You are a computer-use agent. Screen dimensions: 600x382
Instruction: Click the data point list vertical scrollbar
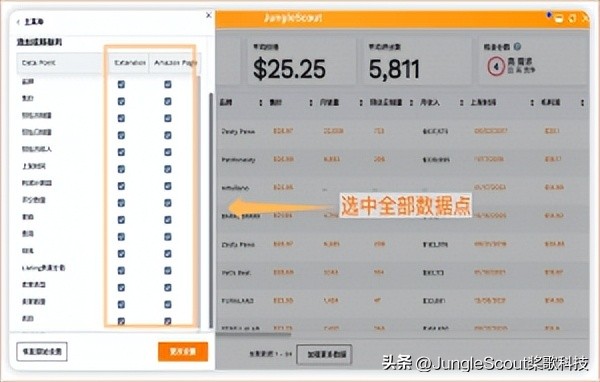(x=211, y=210)
